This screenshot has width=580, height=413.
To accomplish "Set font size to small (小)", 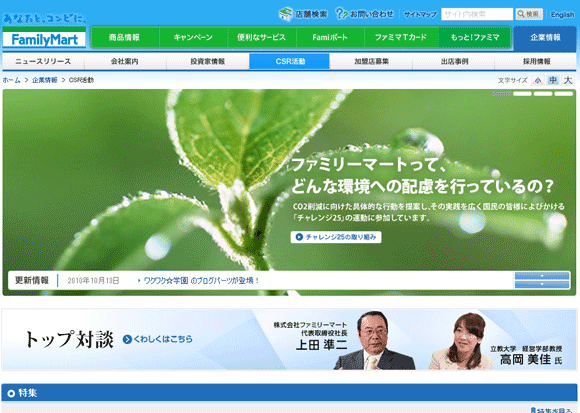I will pyautogui.click(x=538, y=80).
